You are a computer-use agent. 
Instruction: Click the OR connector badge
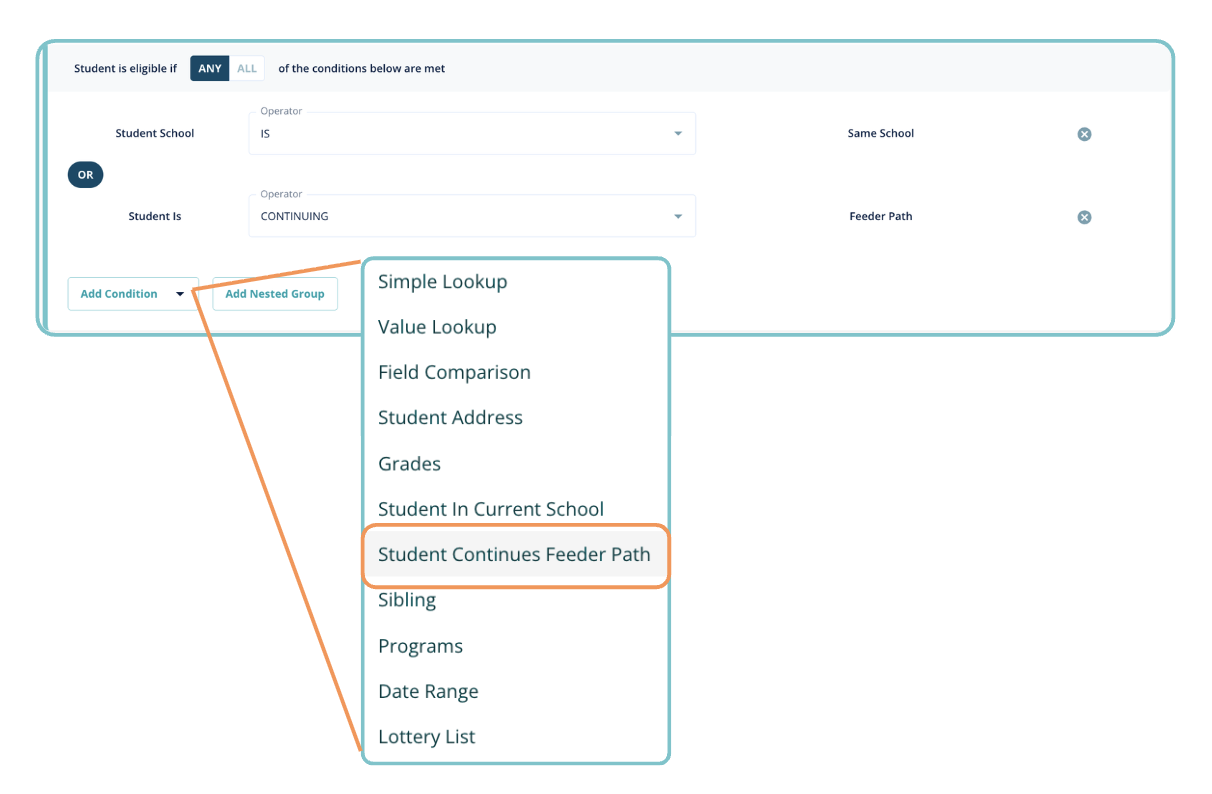pyautogui.click(x=86, y=175)
